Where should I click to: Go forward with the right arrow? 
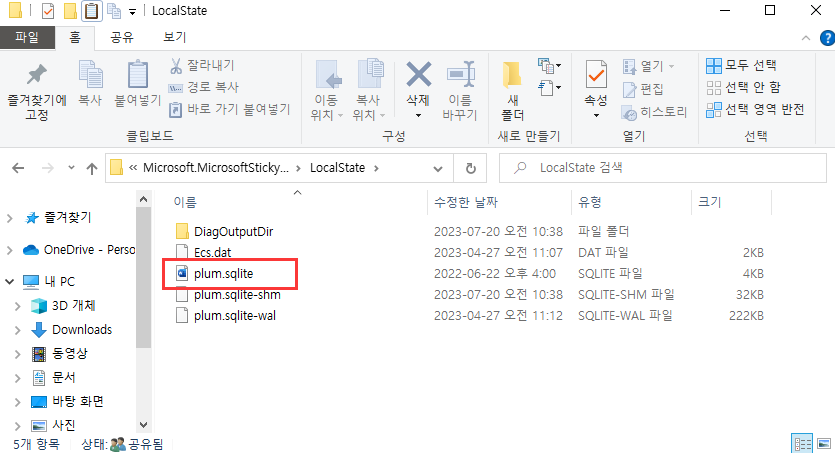(48, 168)
